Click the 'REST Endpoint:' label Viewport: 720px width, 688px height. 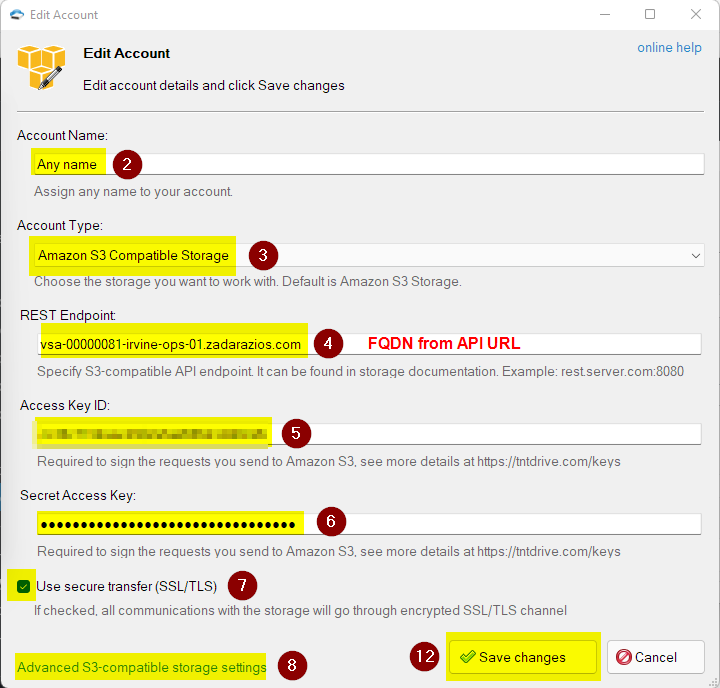[68, 315]
